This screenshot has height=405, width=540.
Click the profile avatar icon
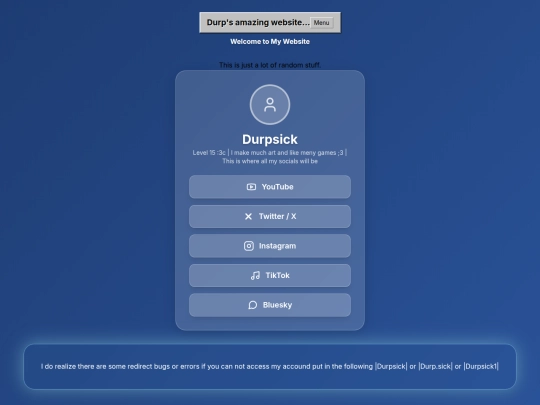tap(270, 105)
